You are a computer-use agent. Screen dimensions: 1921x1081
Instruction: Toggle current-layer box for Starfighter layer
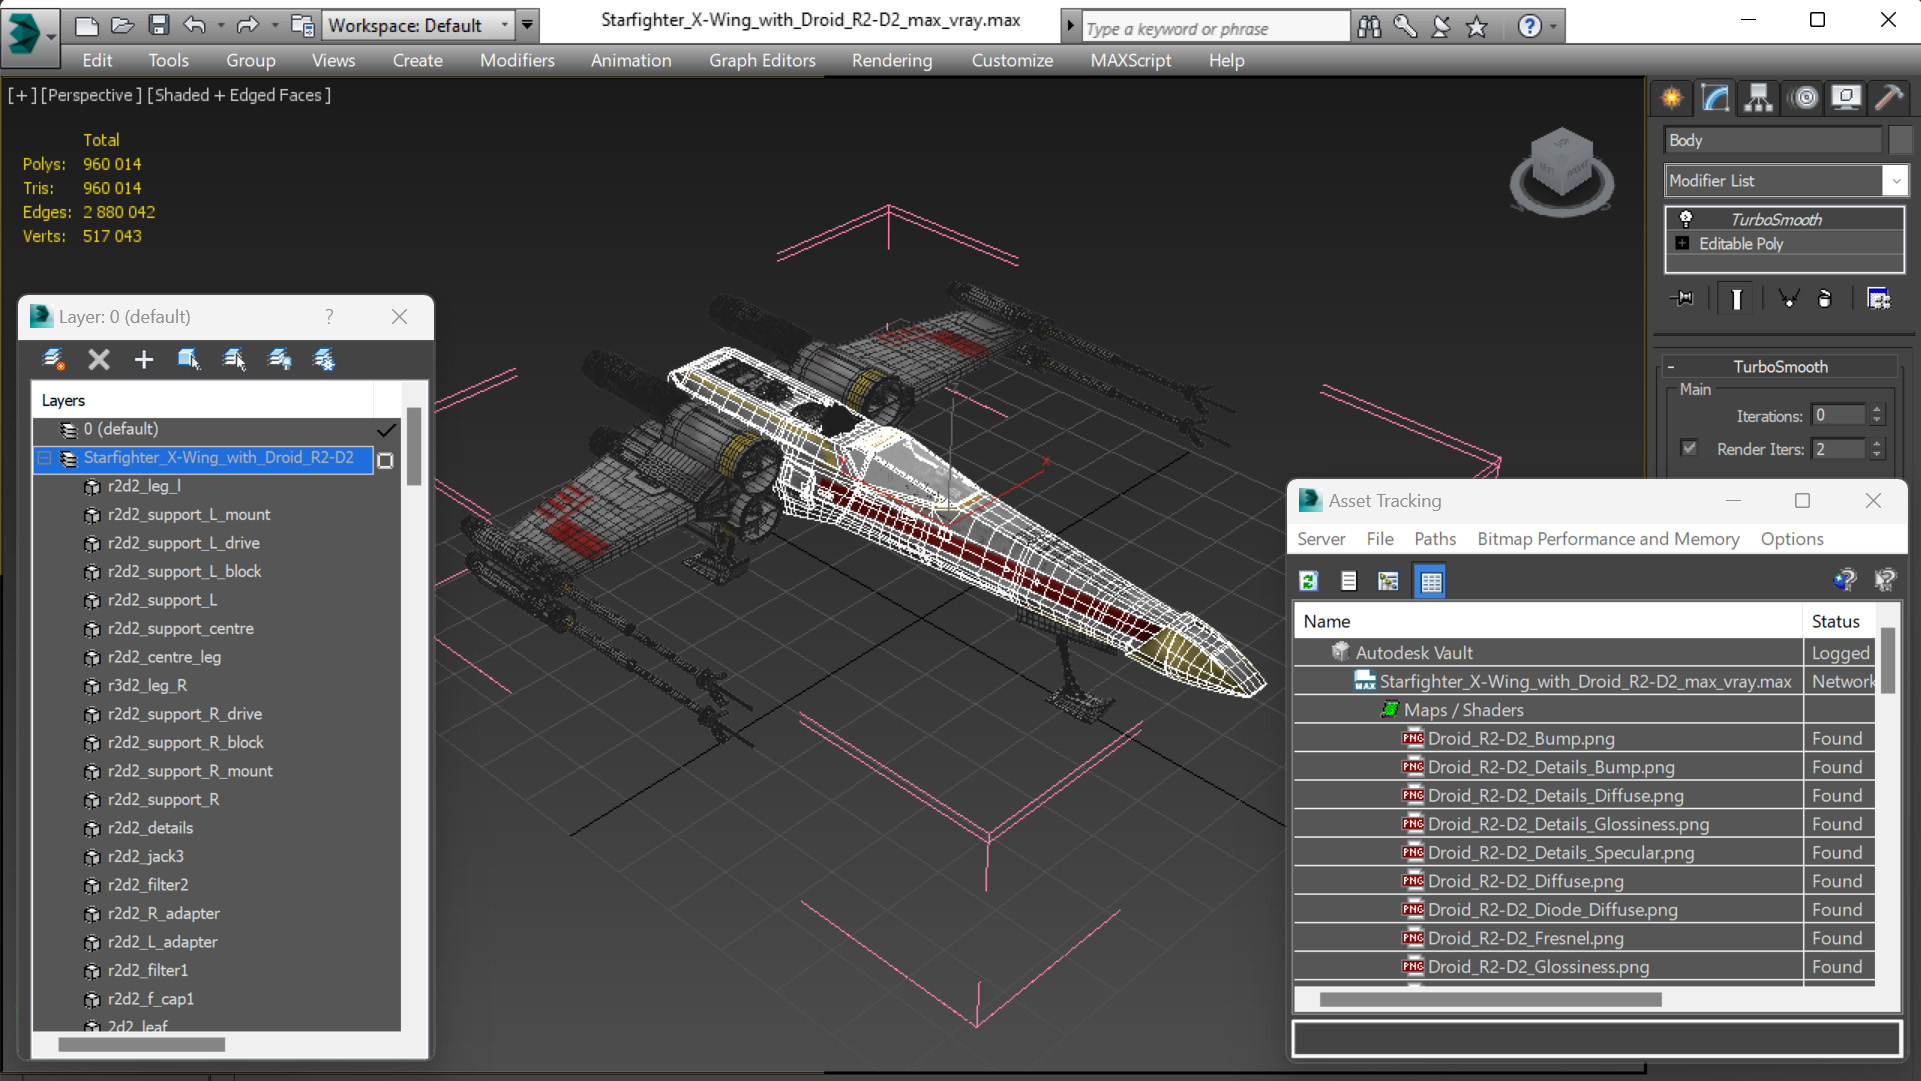(385, 460)
